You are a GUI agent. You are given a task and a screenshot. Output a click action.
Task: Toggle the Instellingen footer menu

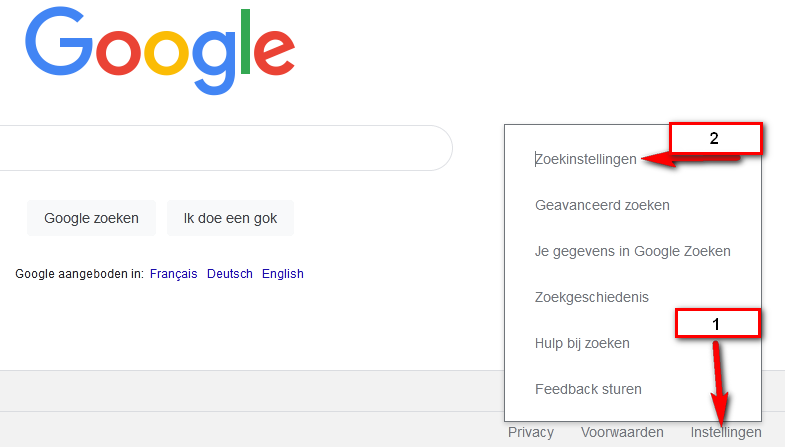coord(726,432)
